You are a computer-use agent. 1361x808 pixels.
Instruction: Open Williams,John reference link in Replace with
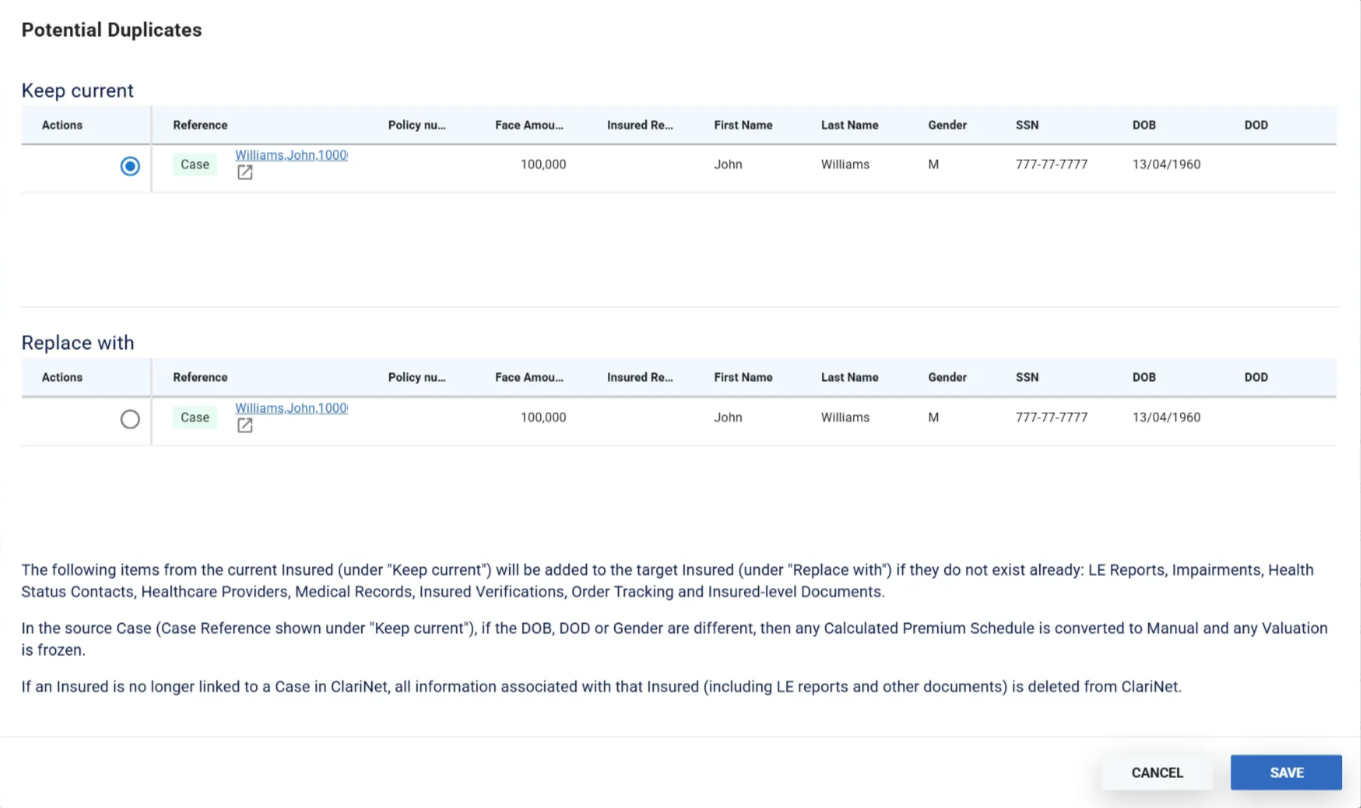pyautogui.click(x=291, y=408)
